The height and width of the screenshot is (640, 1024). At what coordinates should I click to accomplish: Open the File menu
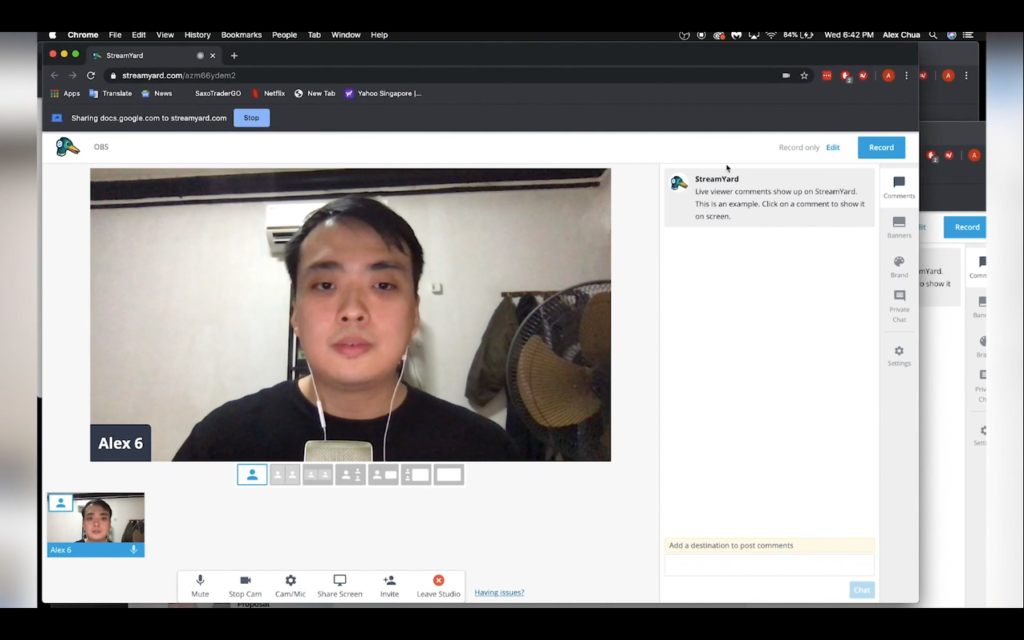tap(115, 35)
